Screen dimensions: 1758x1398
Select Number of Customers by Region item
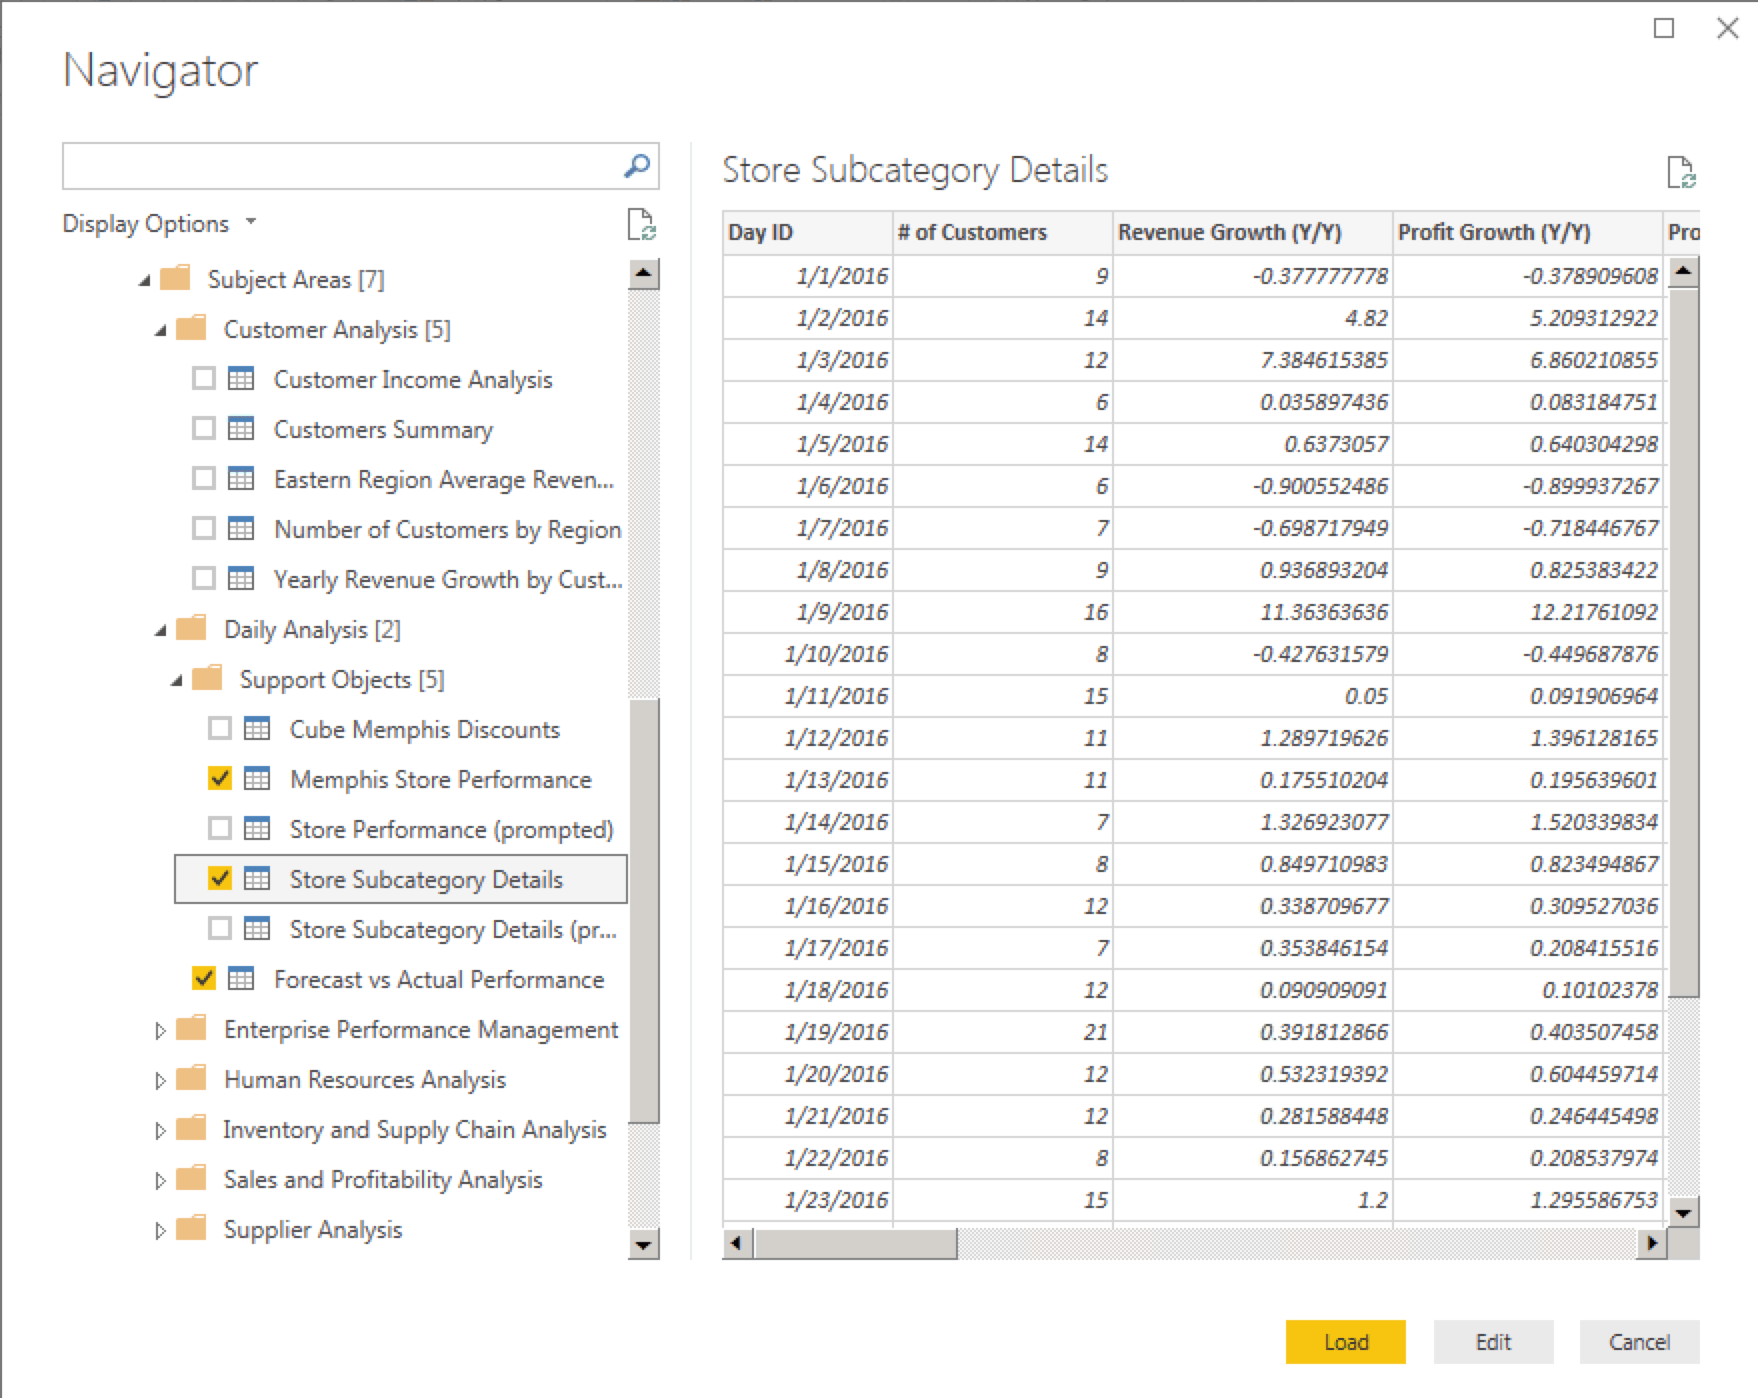pyautogui.click(x=447, y=529)
